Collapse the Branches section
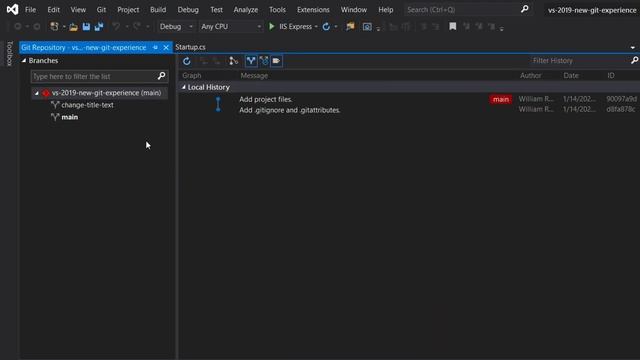Viewport: 640px width, 360px height. coord(24,60)
